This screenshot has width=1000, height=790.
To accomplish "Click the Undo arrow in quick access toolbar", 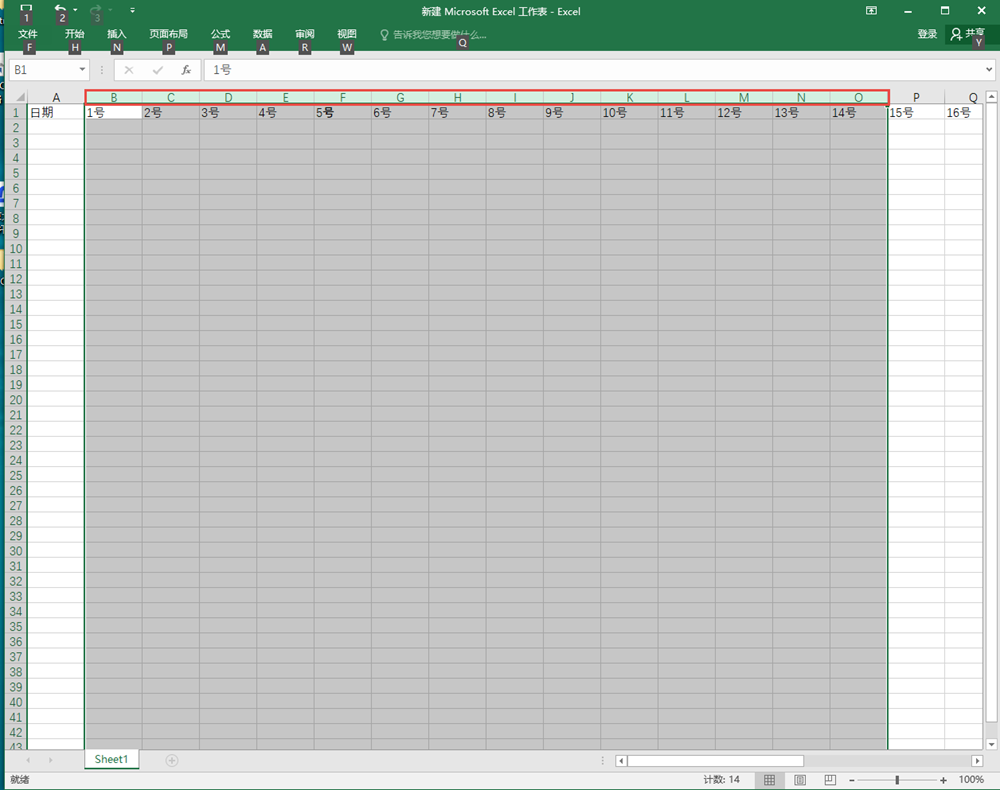I will click(x=60, y=10).
